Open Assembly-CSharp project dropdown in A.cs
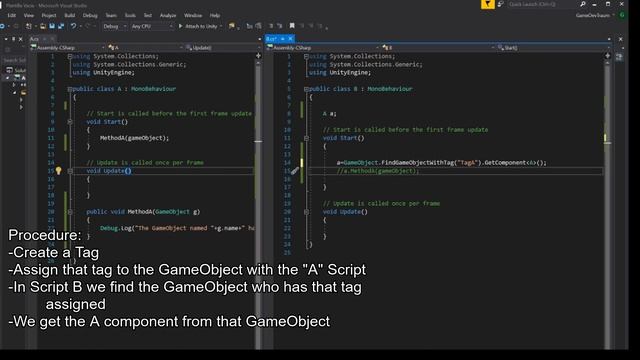The width and height of the screenshot is (640, 360). [68, 48]
